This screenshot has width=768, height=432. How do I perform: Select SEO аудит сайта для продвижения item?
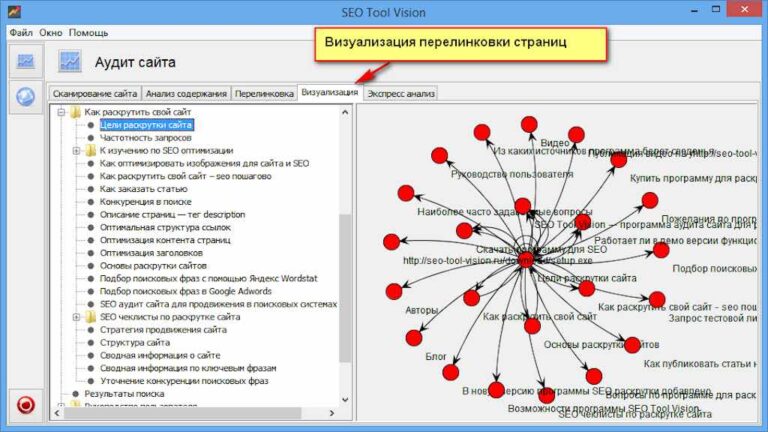pos(218,304)
